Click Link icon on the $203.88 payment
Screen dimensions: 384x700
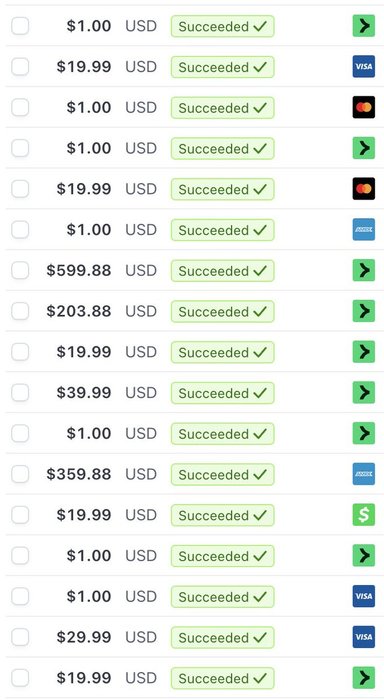click(x=363, y=311)
